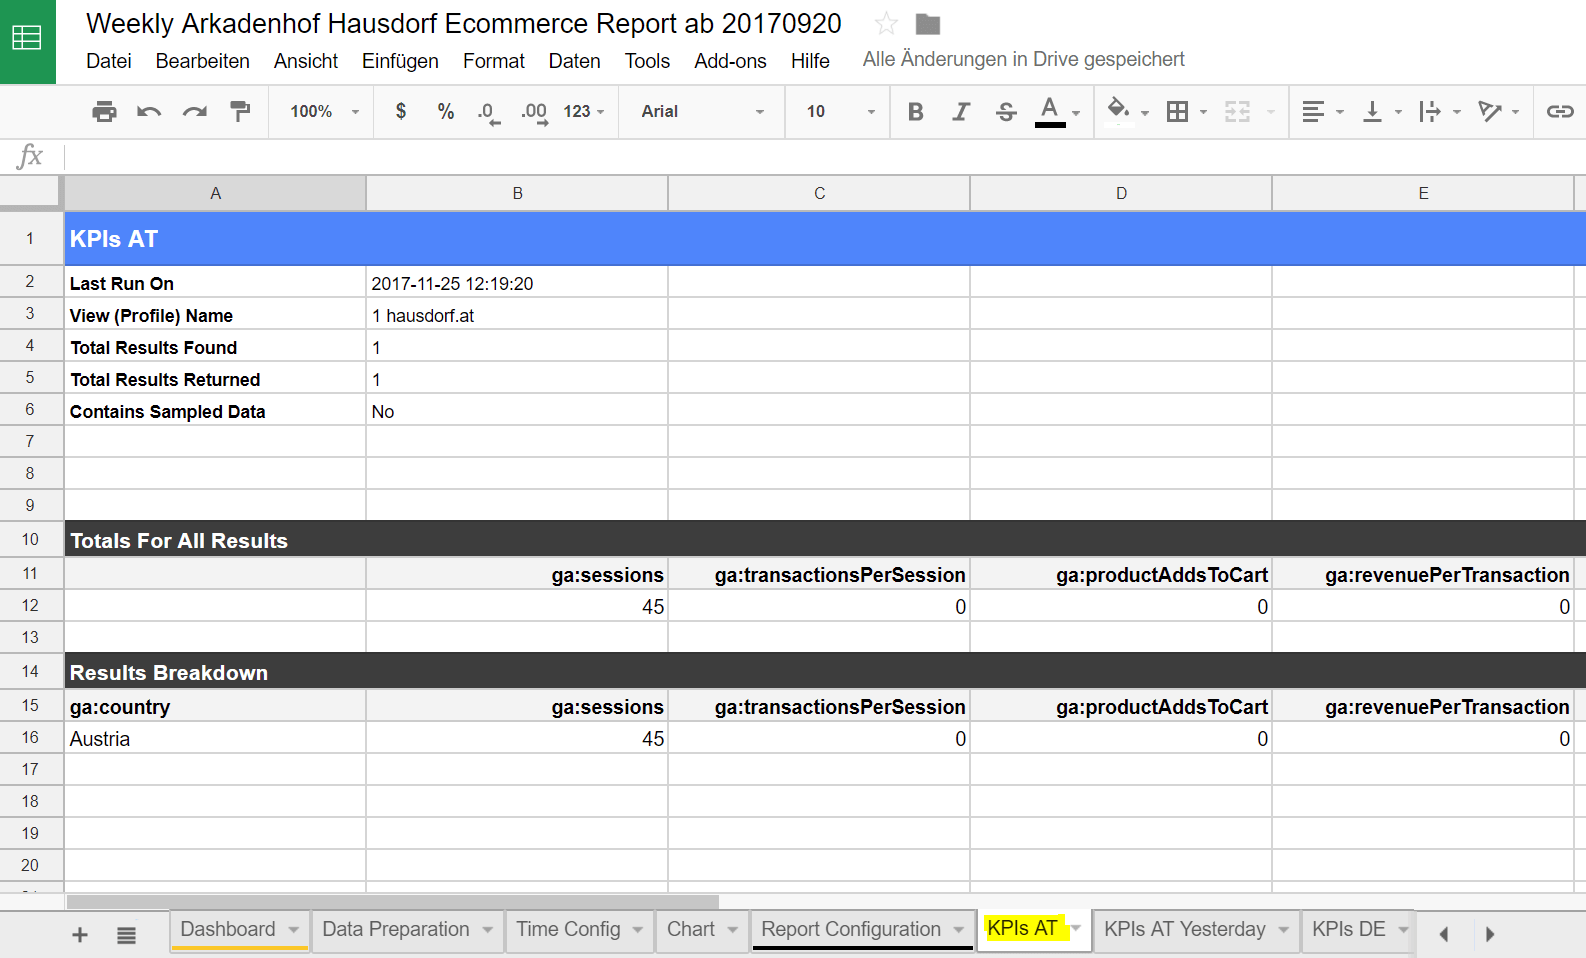Screen dimensions: 1586x958
Task: Click the horizontal scrollbar
Action: click(393, 902)
